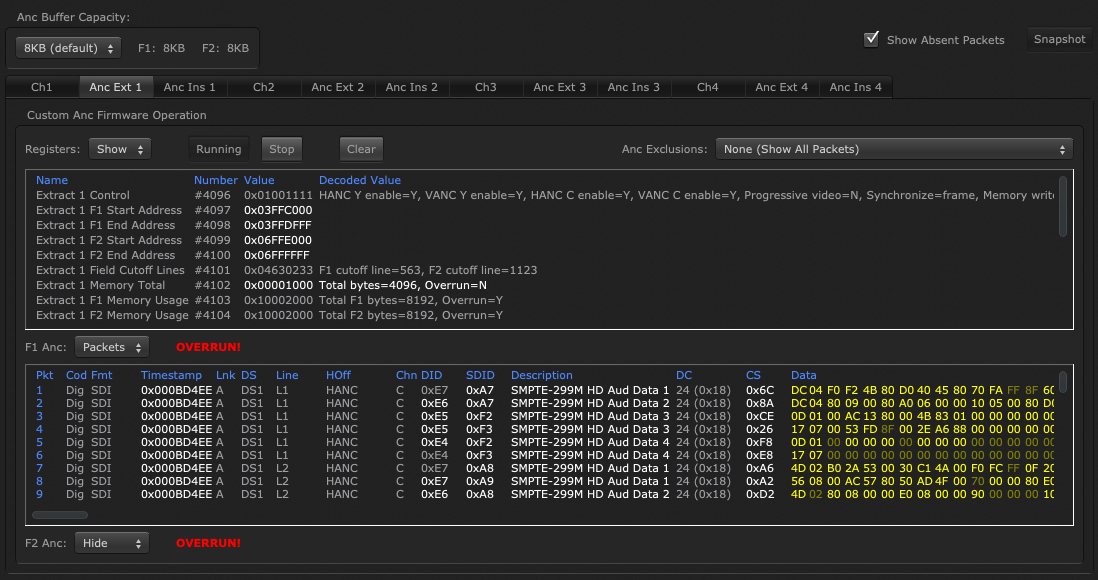
Task: Click the register list vertical scrollbar
Action: pyautogui.click(x=1062, y=207)
